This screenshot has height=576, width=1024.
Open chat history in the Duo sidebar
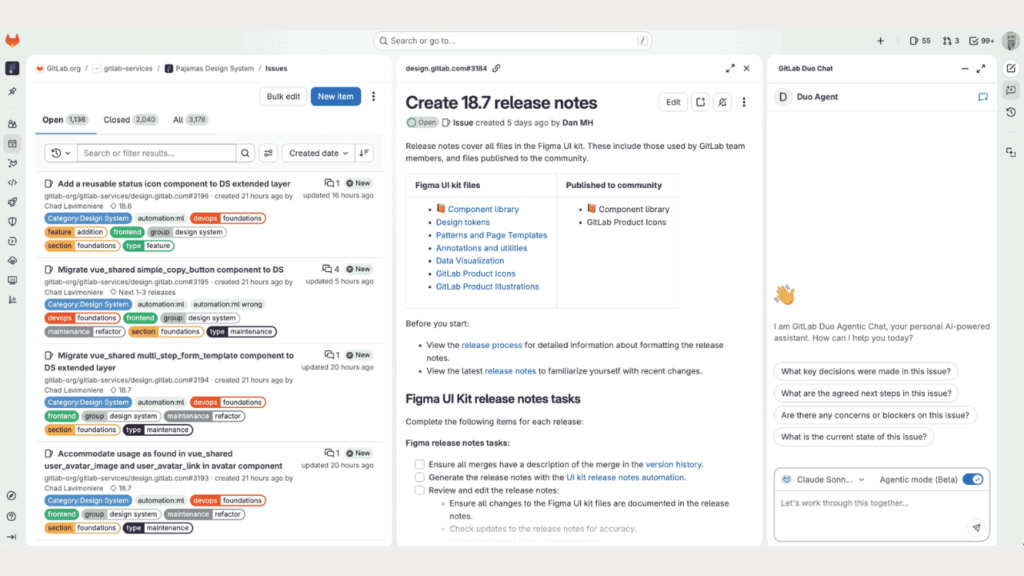pyautogui.click(x=1011, y=113)
